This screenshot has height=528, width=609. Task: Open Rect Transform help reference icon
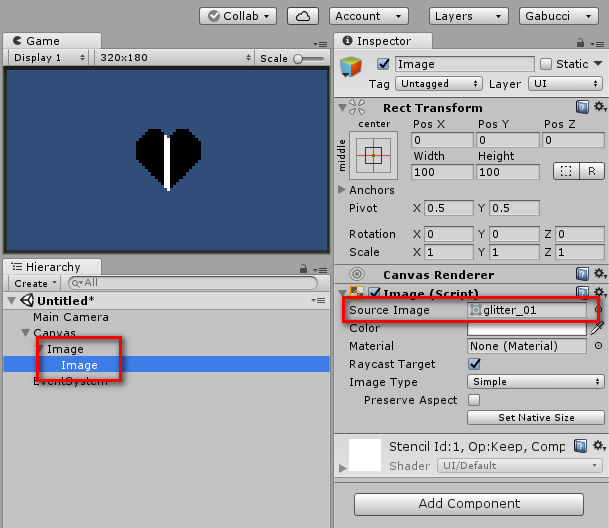pos(582,107)
